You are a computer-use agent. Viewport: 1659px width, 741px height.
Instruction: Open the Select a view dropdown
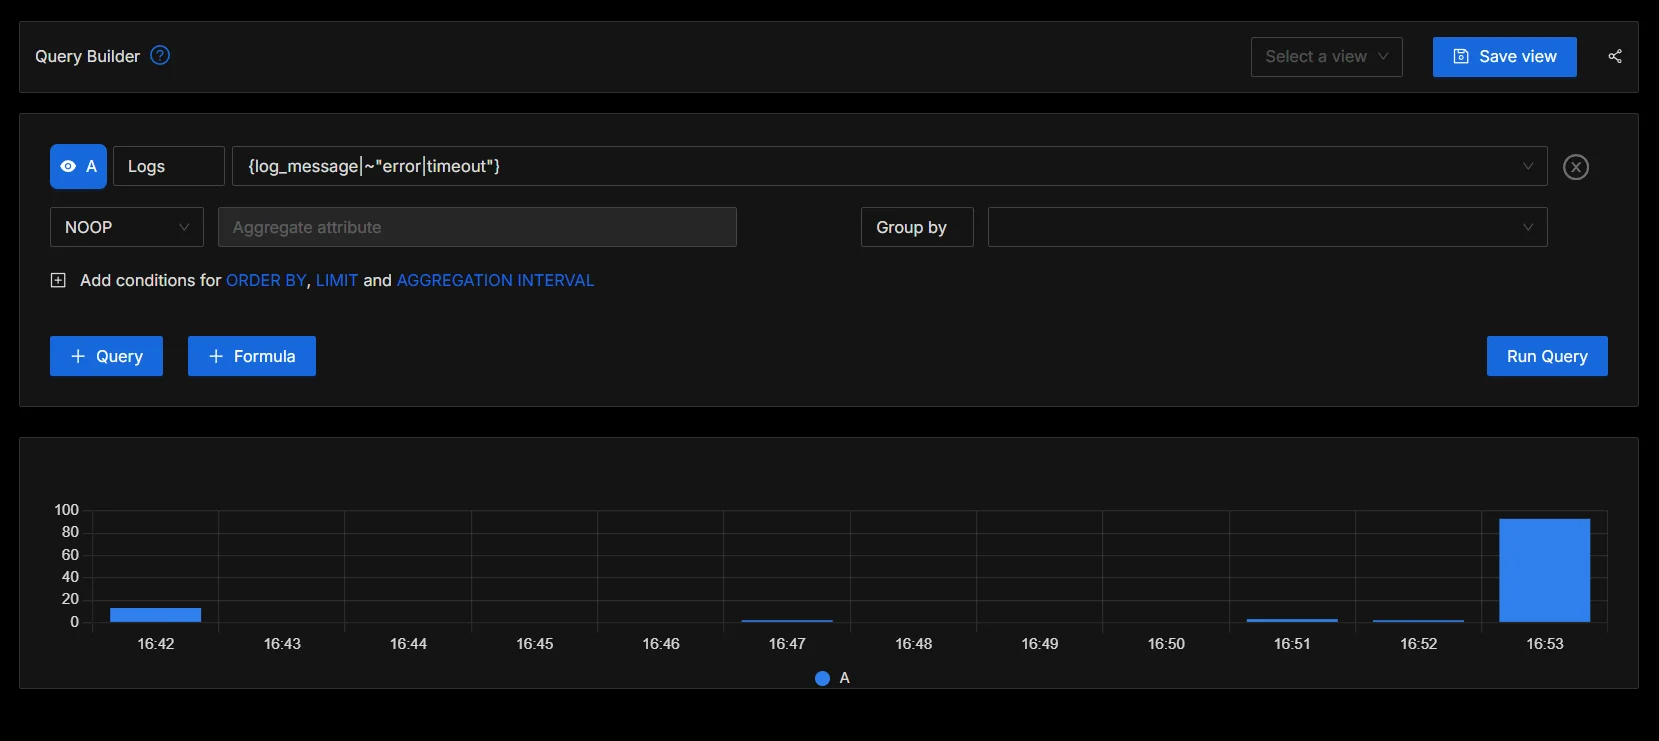[1327, 57]
